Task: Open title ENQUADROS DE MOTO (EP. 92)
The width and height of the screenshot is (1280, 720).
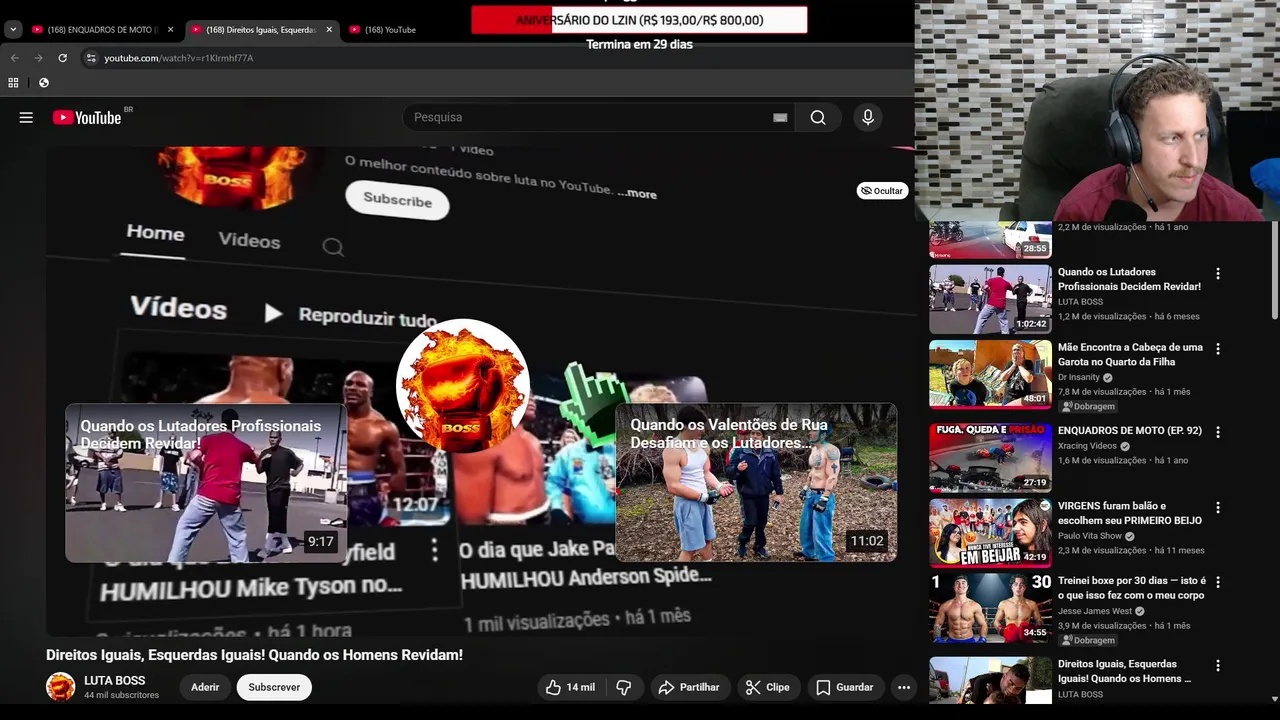Action: [x=1130, y=430]
